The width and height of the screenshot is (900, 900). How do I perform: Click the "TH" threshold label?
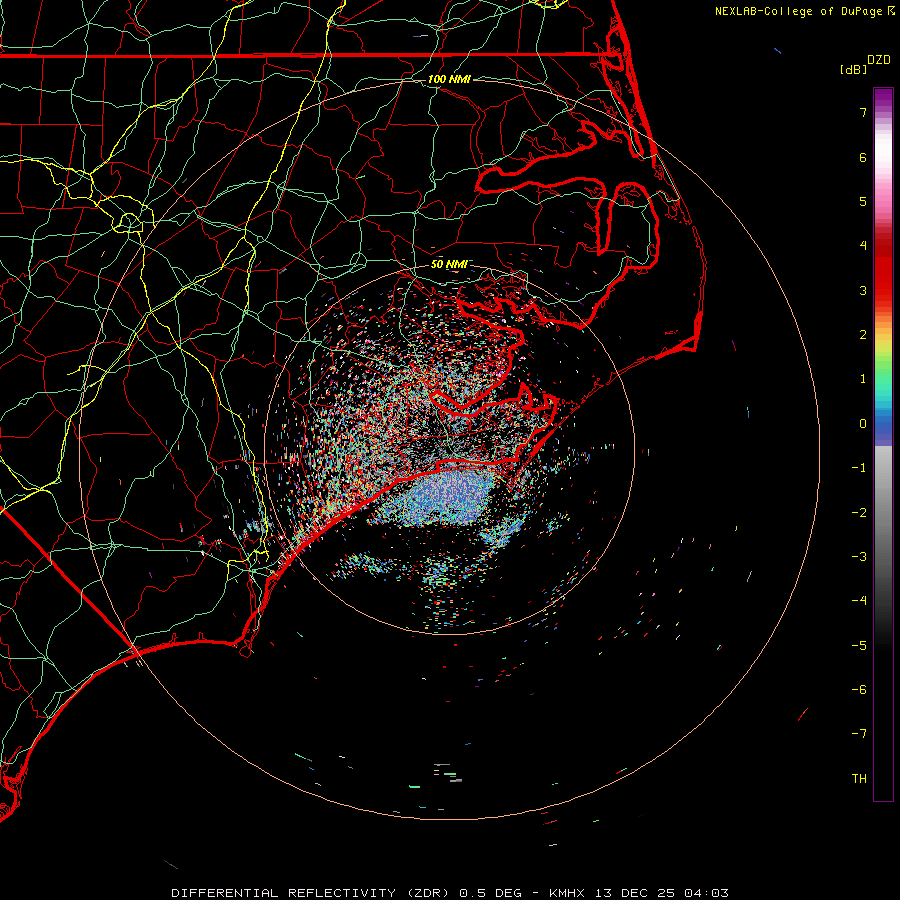859,779
